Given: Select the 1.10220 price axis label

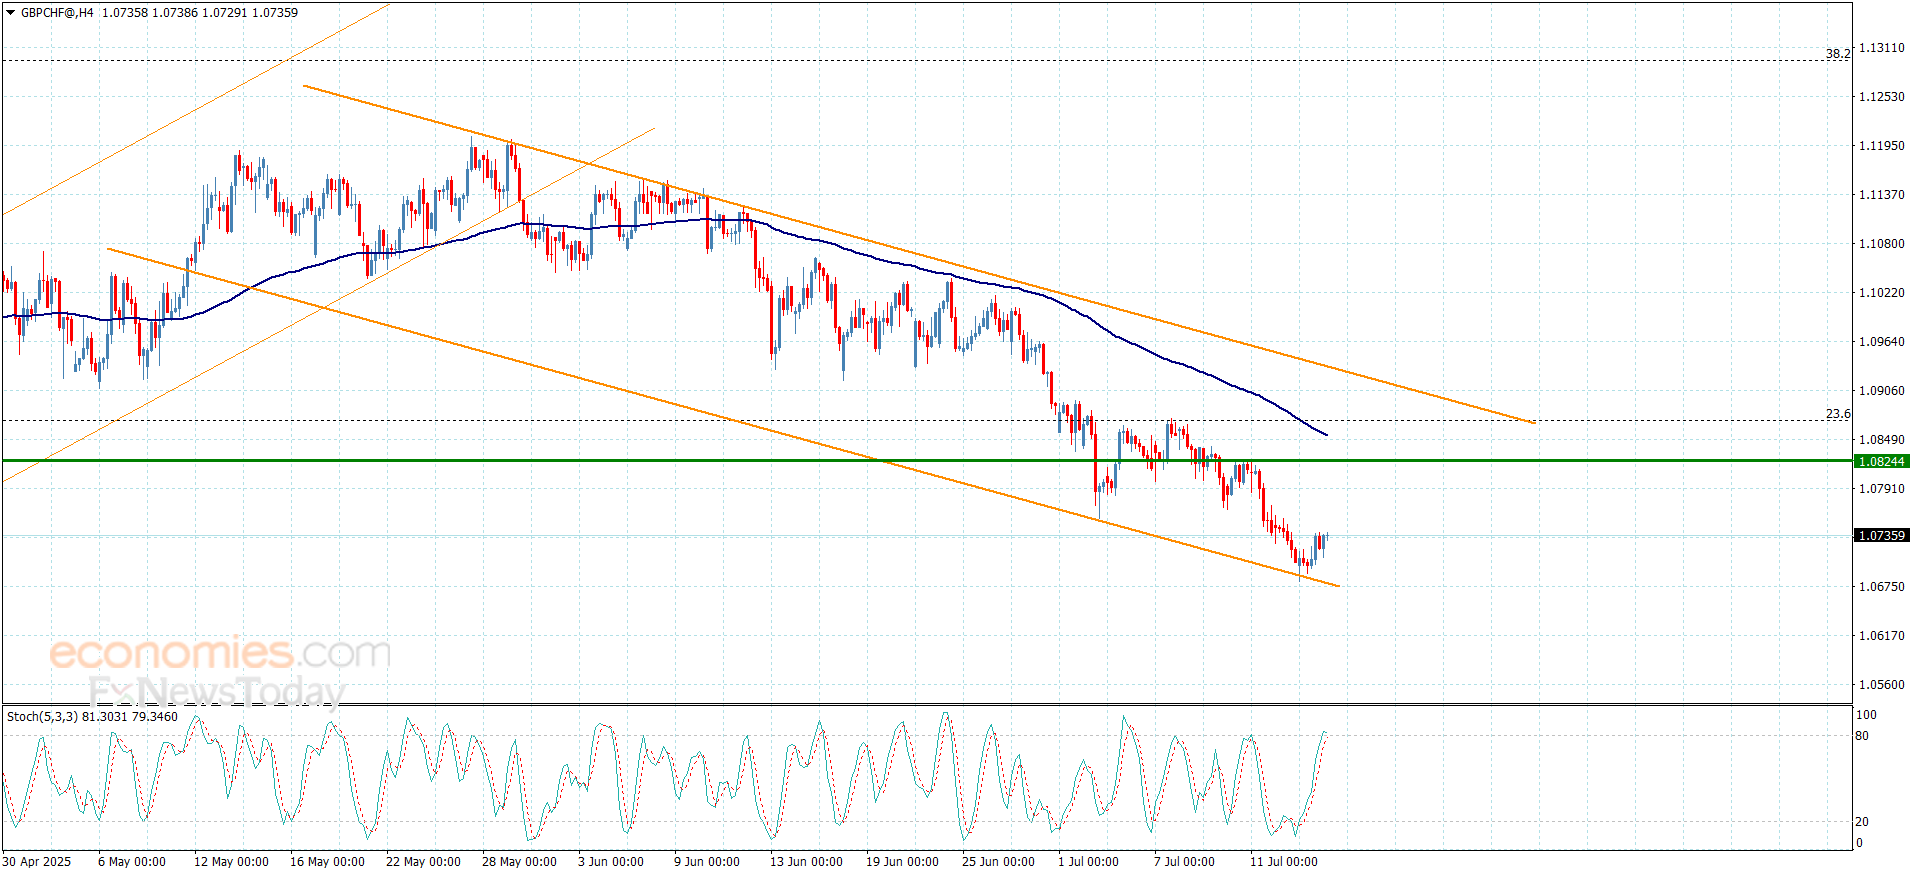Looking at the screenshot, I should click(1881, 292).
